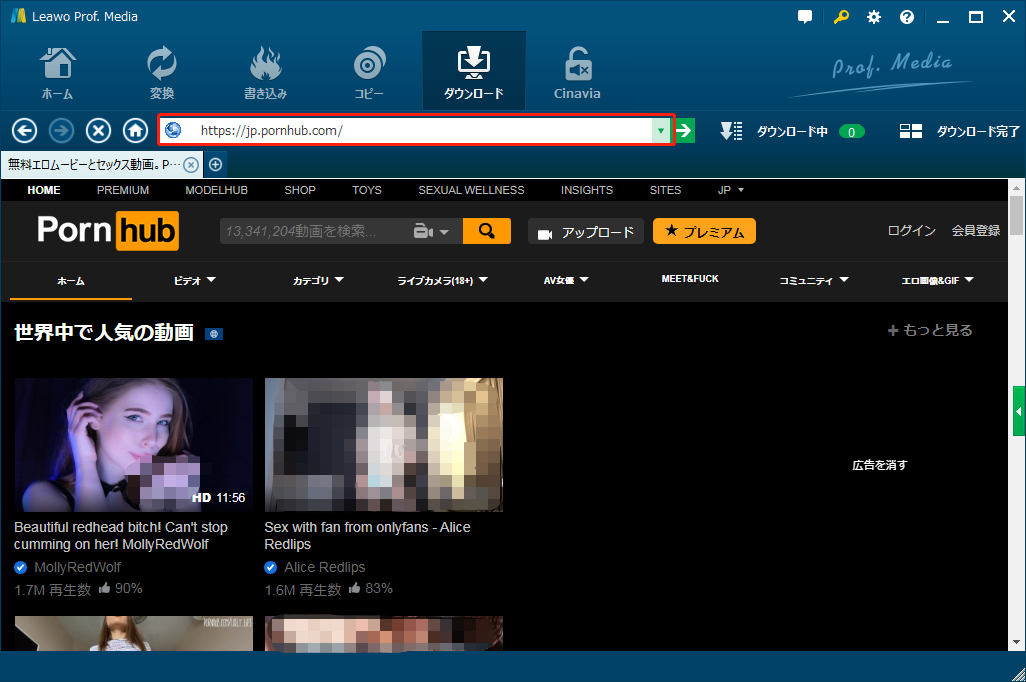Click the browser back arrow button

pyautogui.click(x=24, y=131)
